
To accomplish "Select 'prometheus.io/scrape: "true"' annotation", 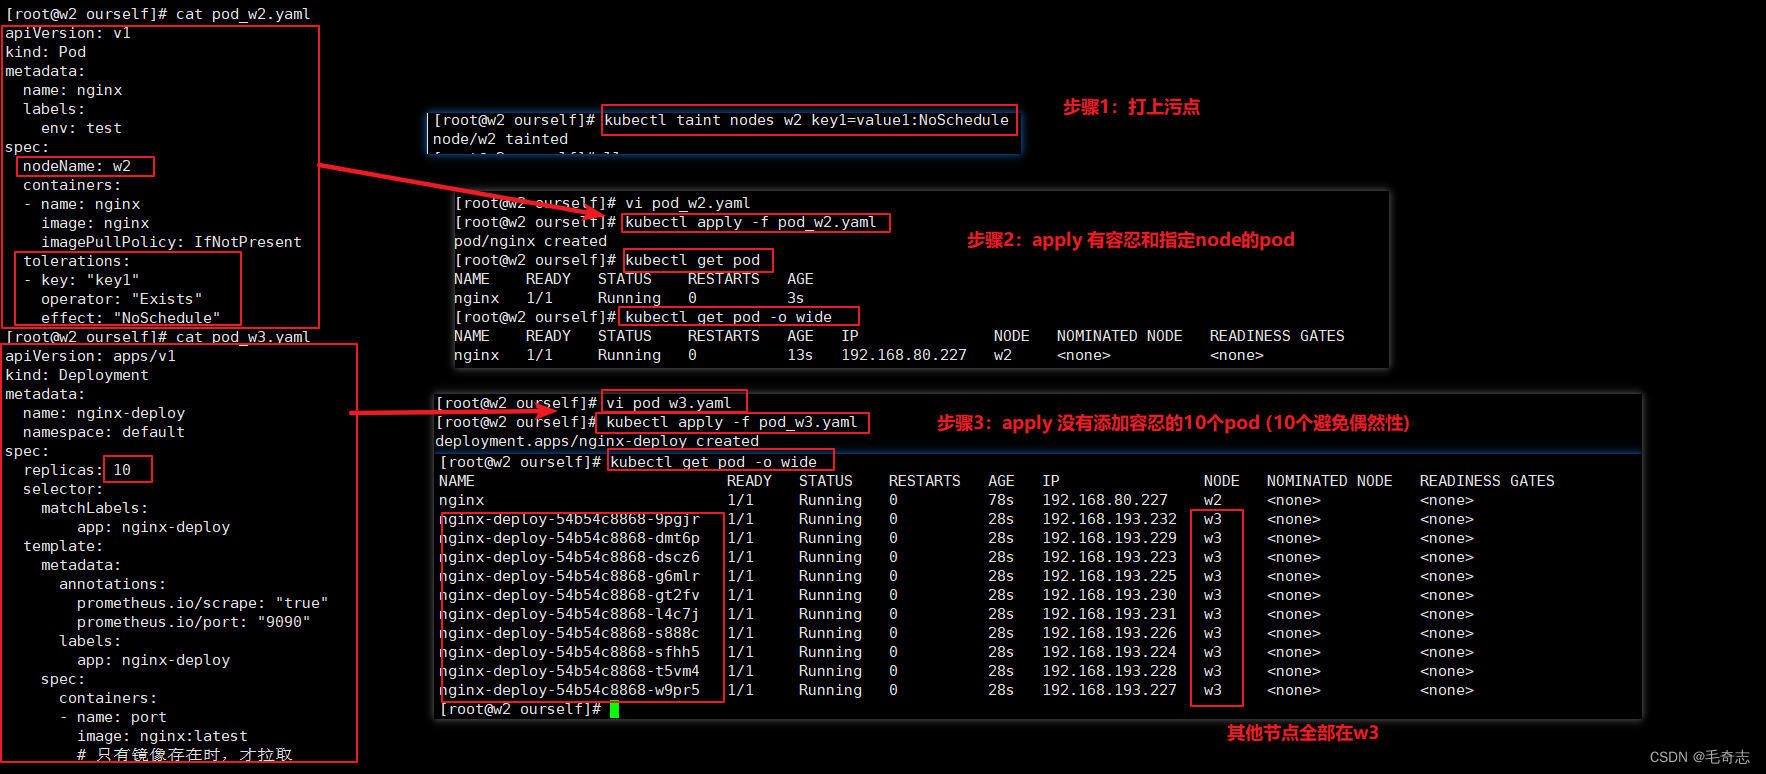I will 203,603.
